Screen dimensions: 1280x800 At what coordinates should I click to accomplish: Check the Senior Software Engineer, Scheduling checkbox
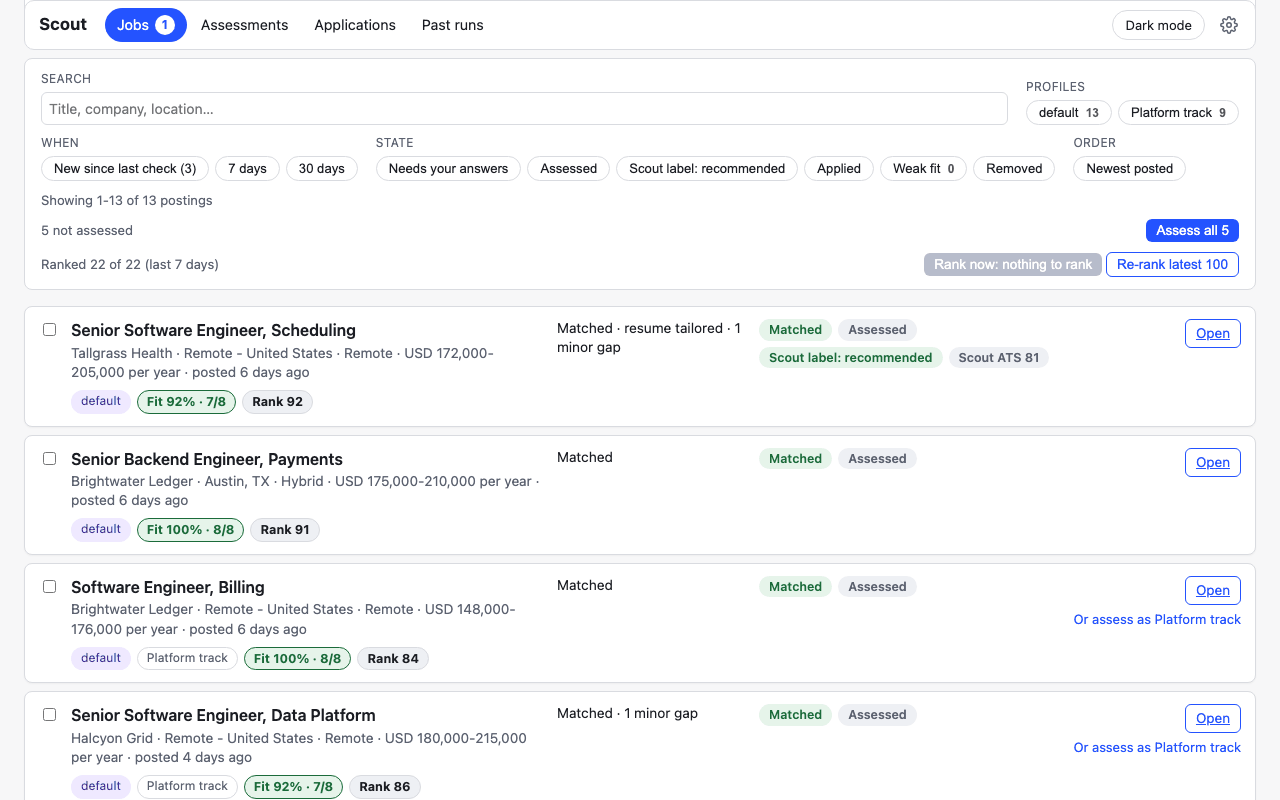tap(49, 329)
